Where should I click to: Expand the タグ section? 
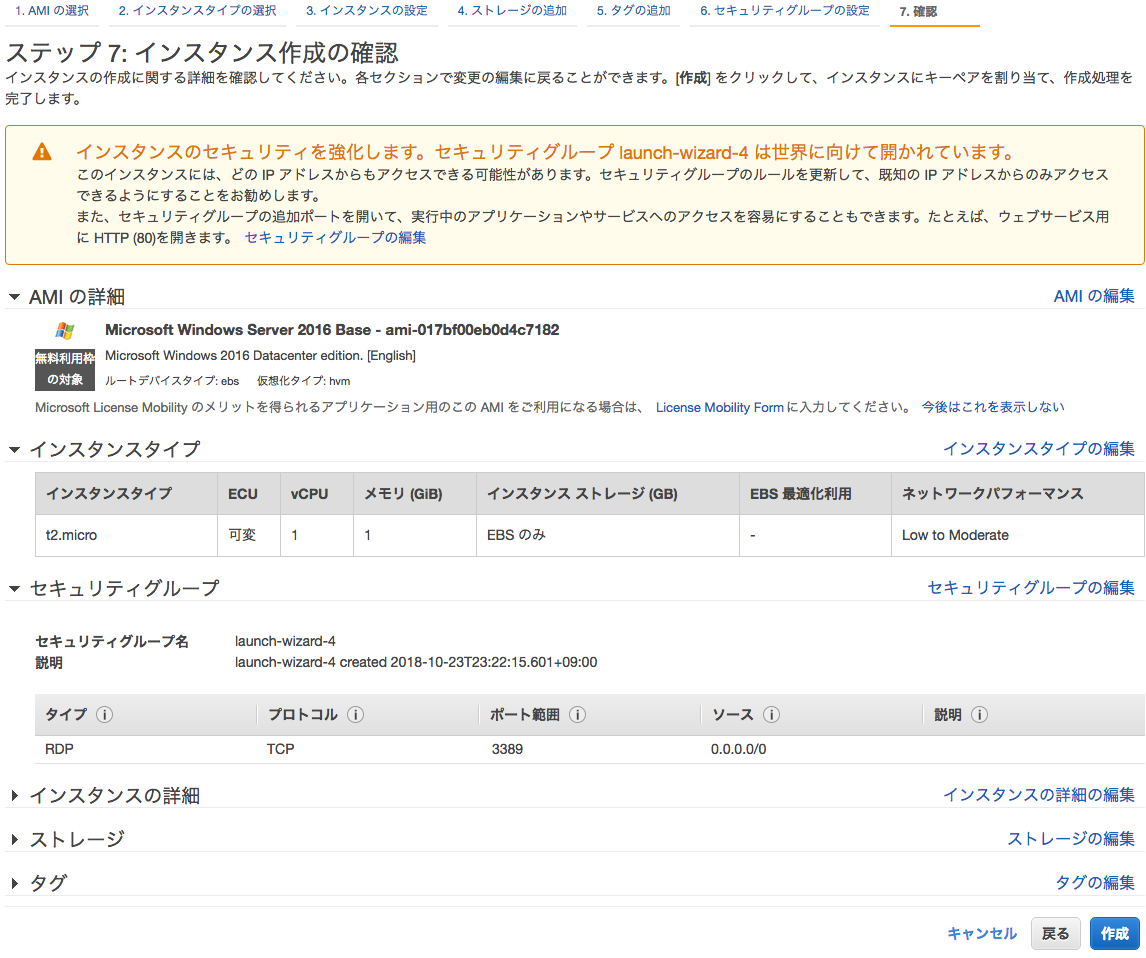pos(14,882)
